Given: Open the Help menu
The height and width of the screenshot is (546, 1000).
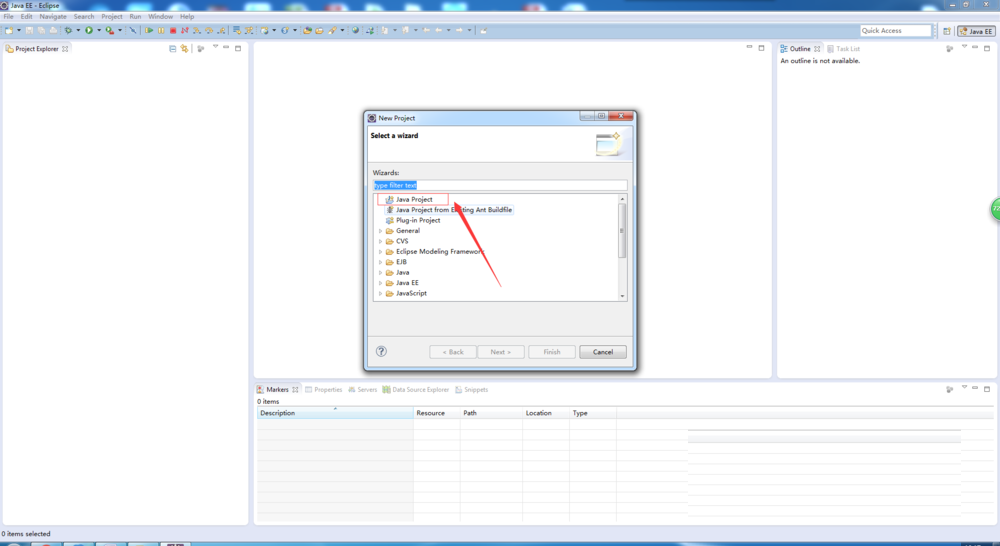Looking at the screenshot, I should coord(187,17).
